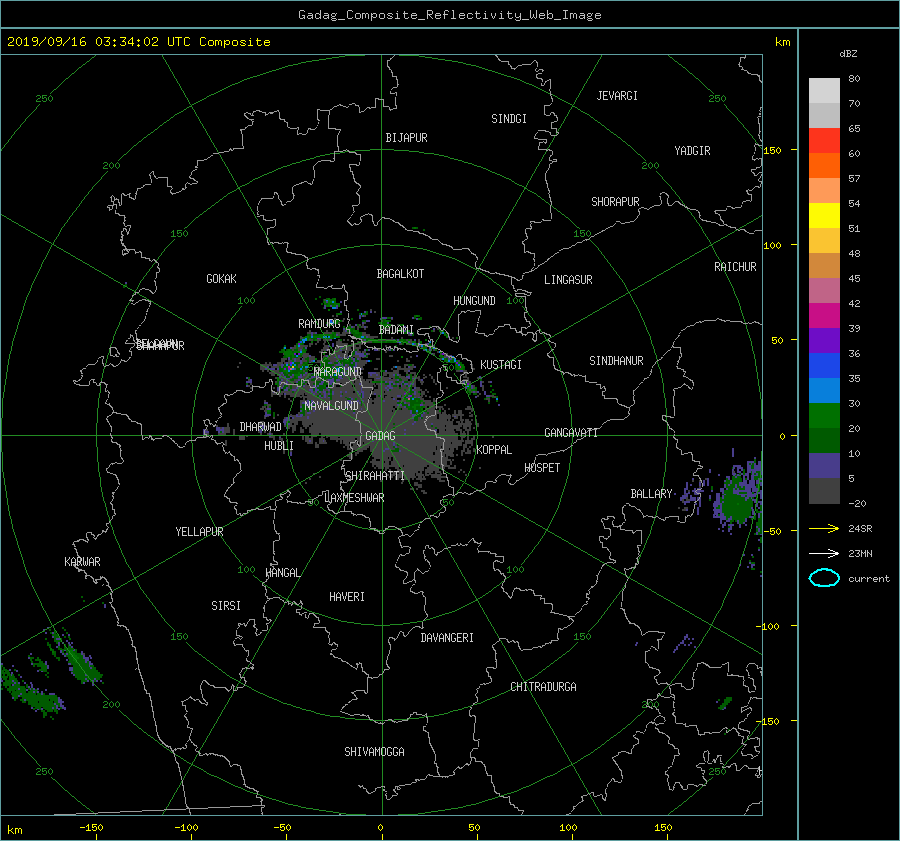Click the SHIRAHATTI city label

pos(375,476)
